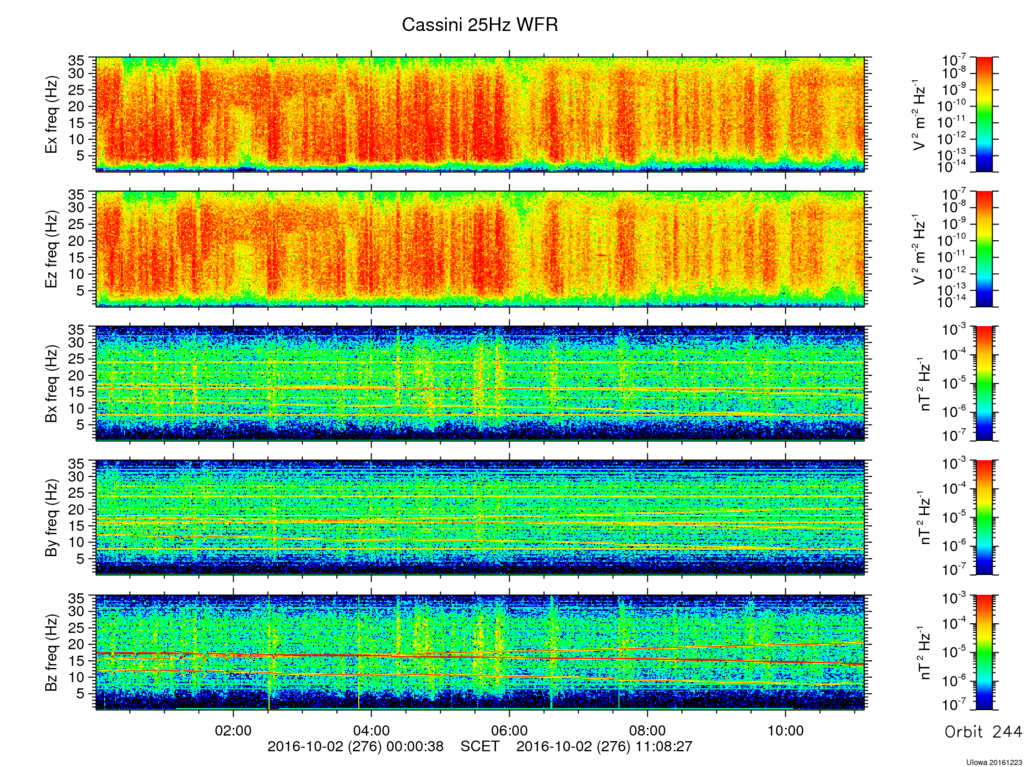Viewport: 1024px width, 767px height.
Task: Click the 'By freq (Hz)' axis label
Action: (x=52, y=518)
